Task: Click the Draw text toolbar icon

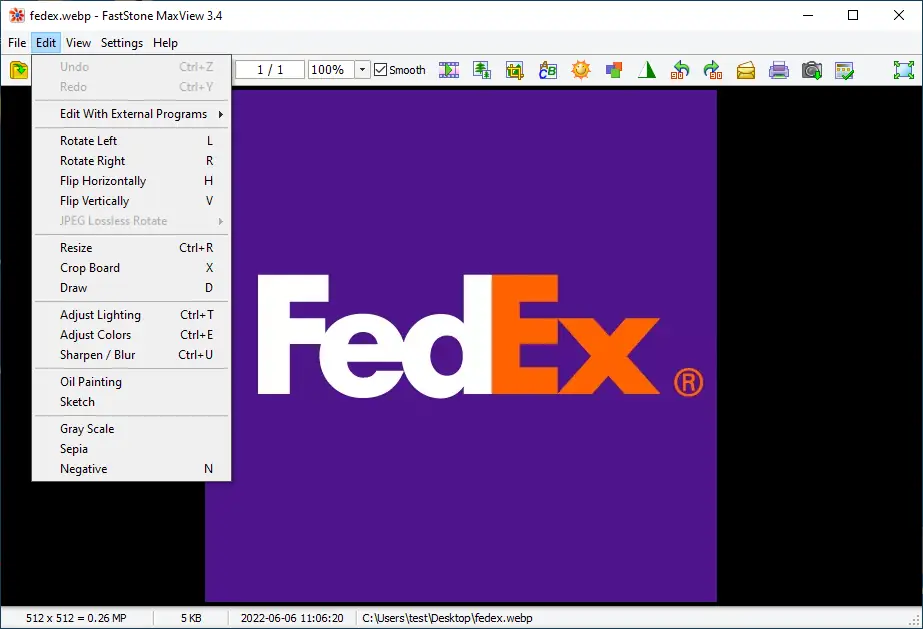Action: point(547,70)
